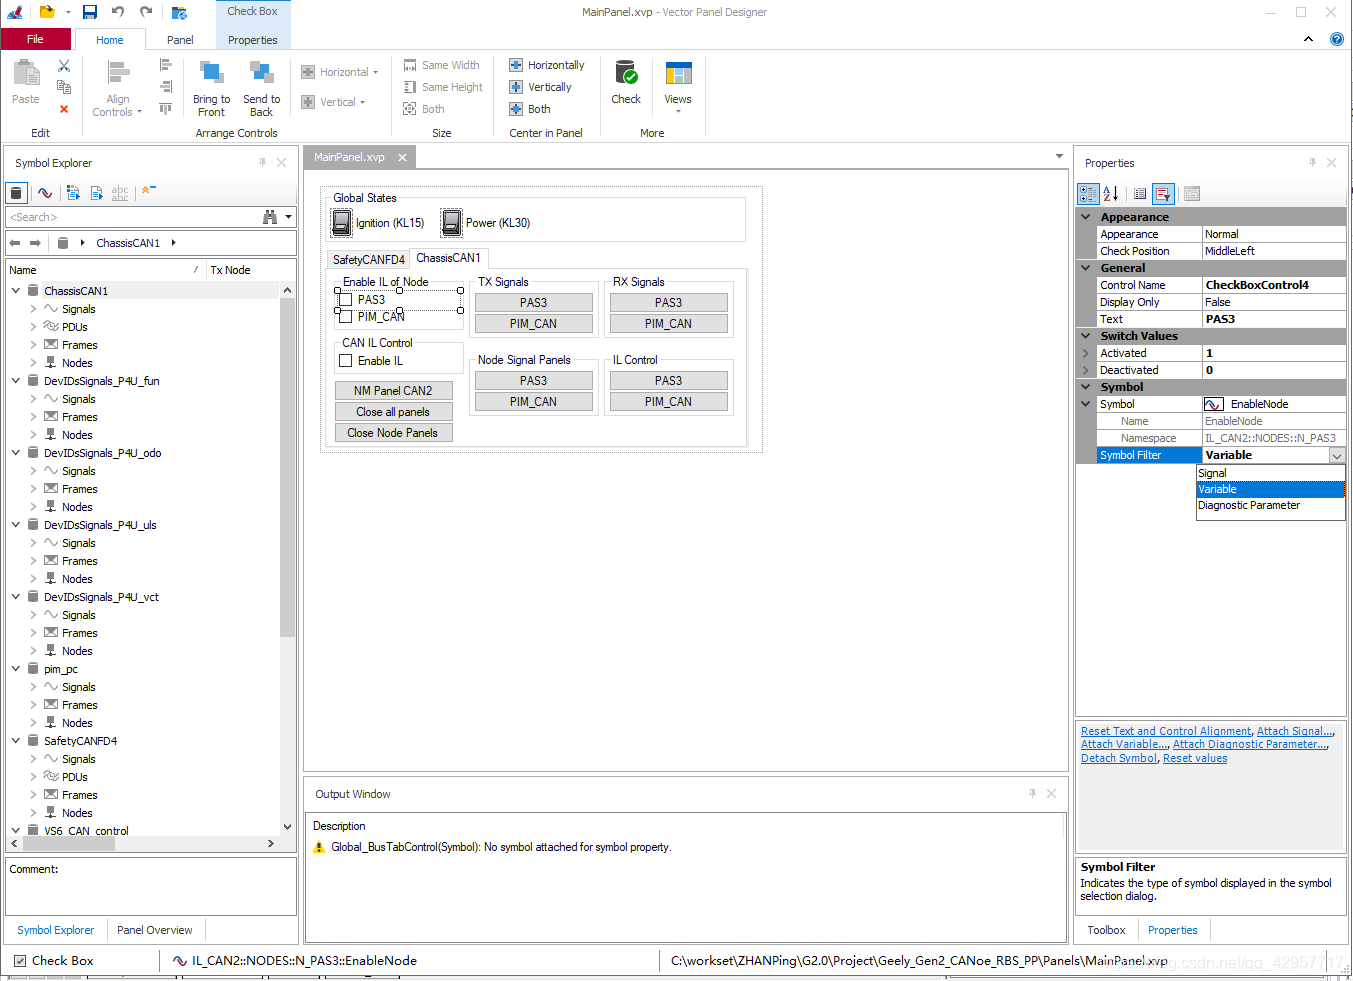
Task: Tick the PAS3 checkbox under Enable IL of Node
Action: [345, 300]
